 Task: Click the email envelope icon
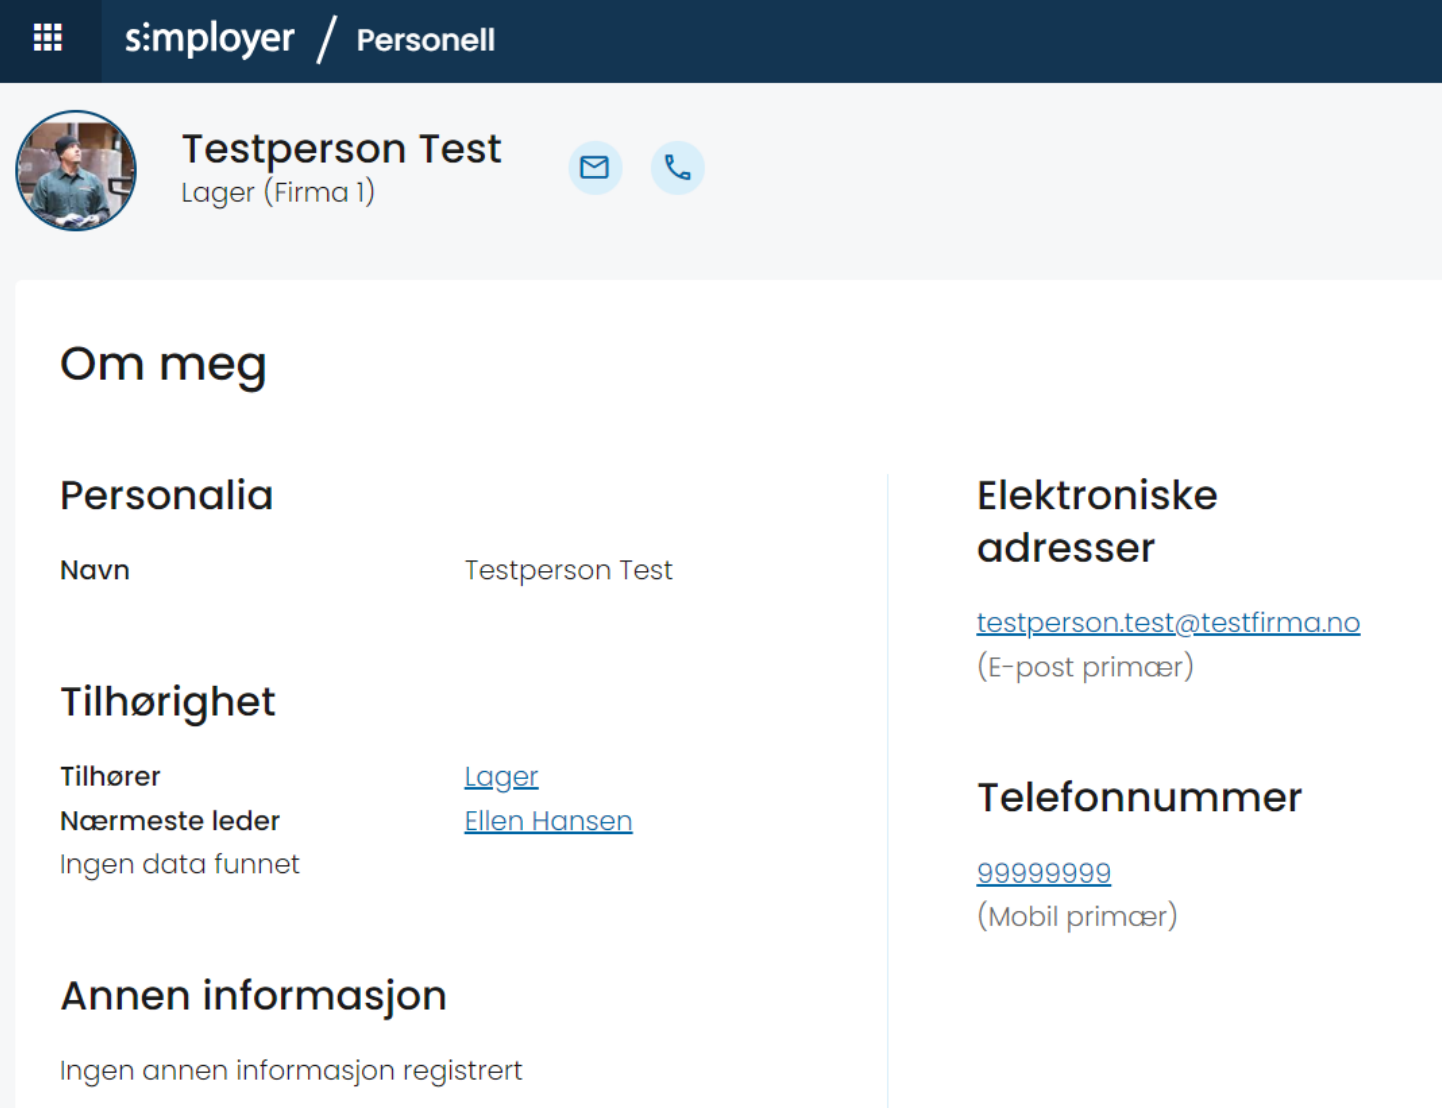tap(595, 167)
